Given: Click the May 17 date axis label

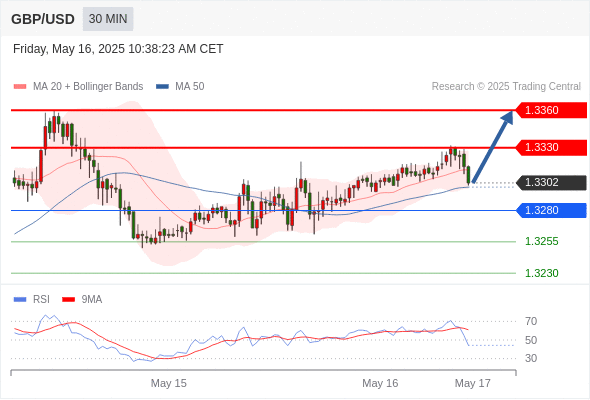Looking at the screenshot, I should (473, 383).
